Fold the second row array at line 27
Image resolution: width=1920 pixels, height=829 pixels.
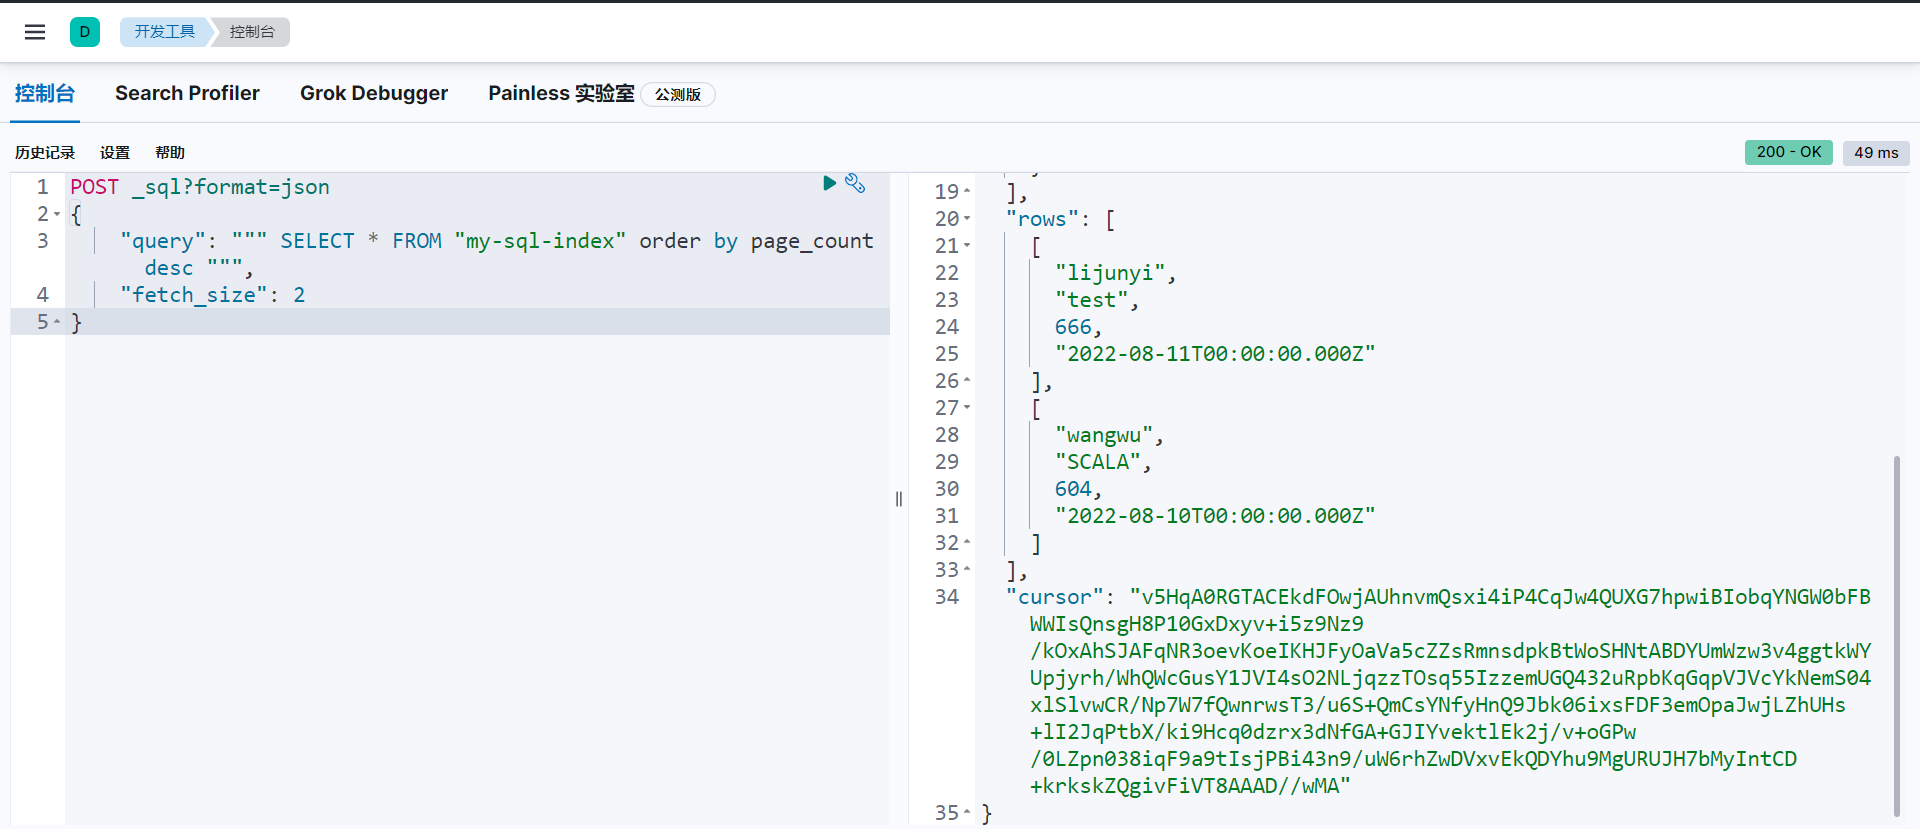[967, 408]
